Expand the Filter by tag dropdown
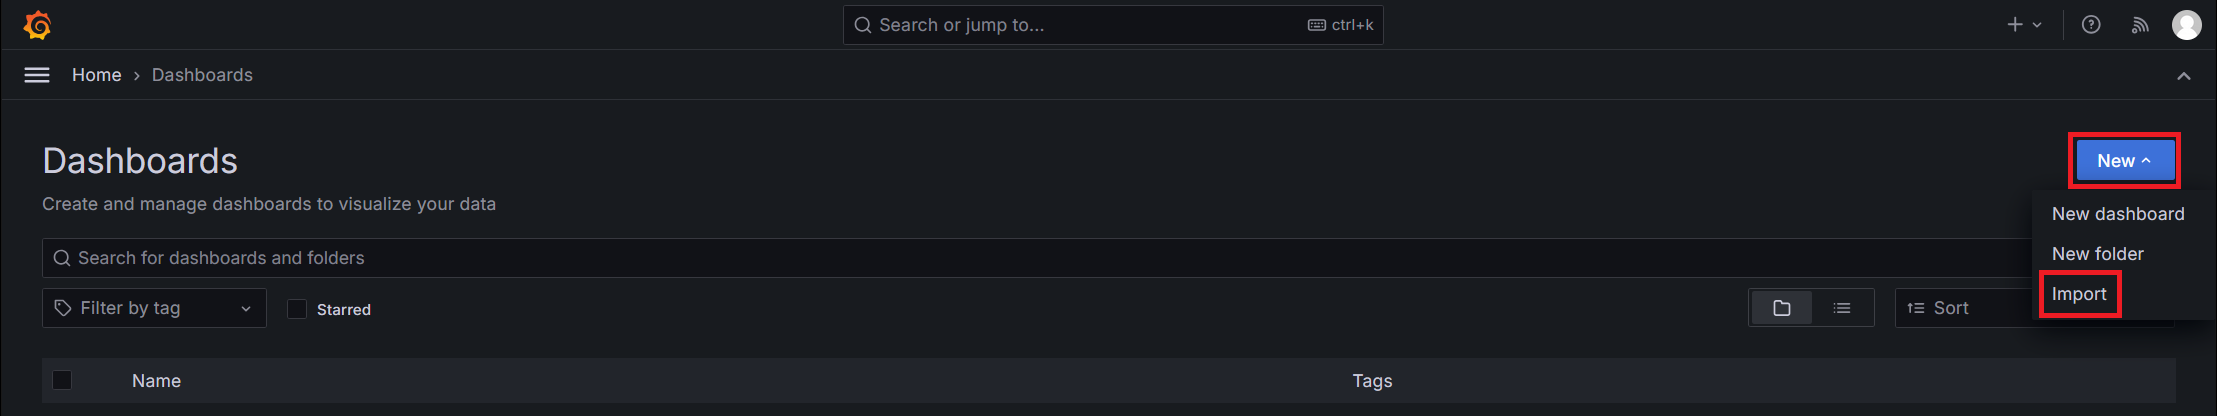This screenshot has width=2217, height=416. (154, 308)
